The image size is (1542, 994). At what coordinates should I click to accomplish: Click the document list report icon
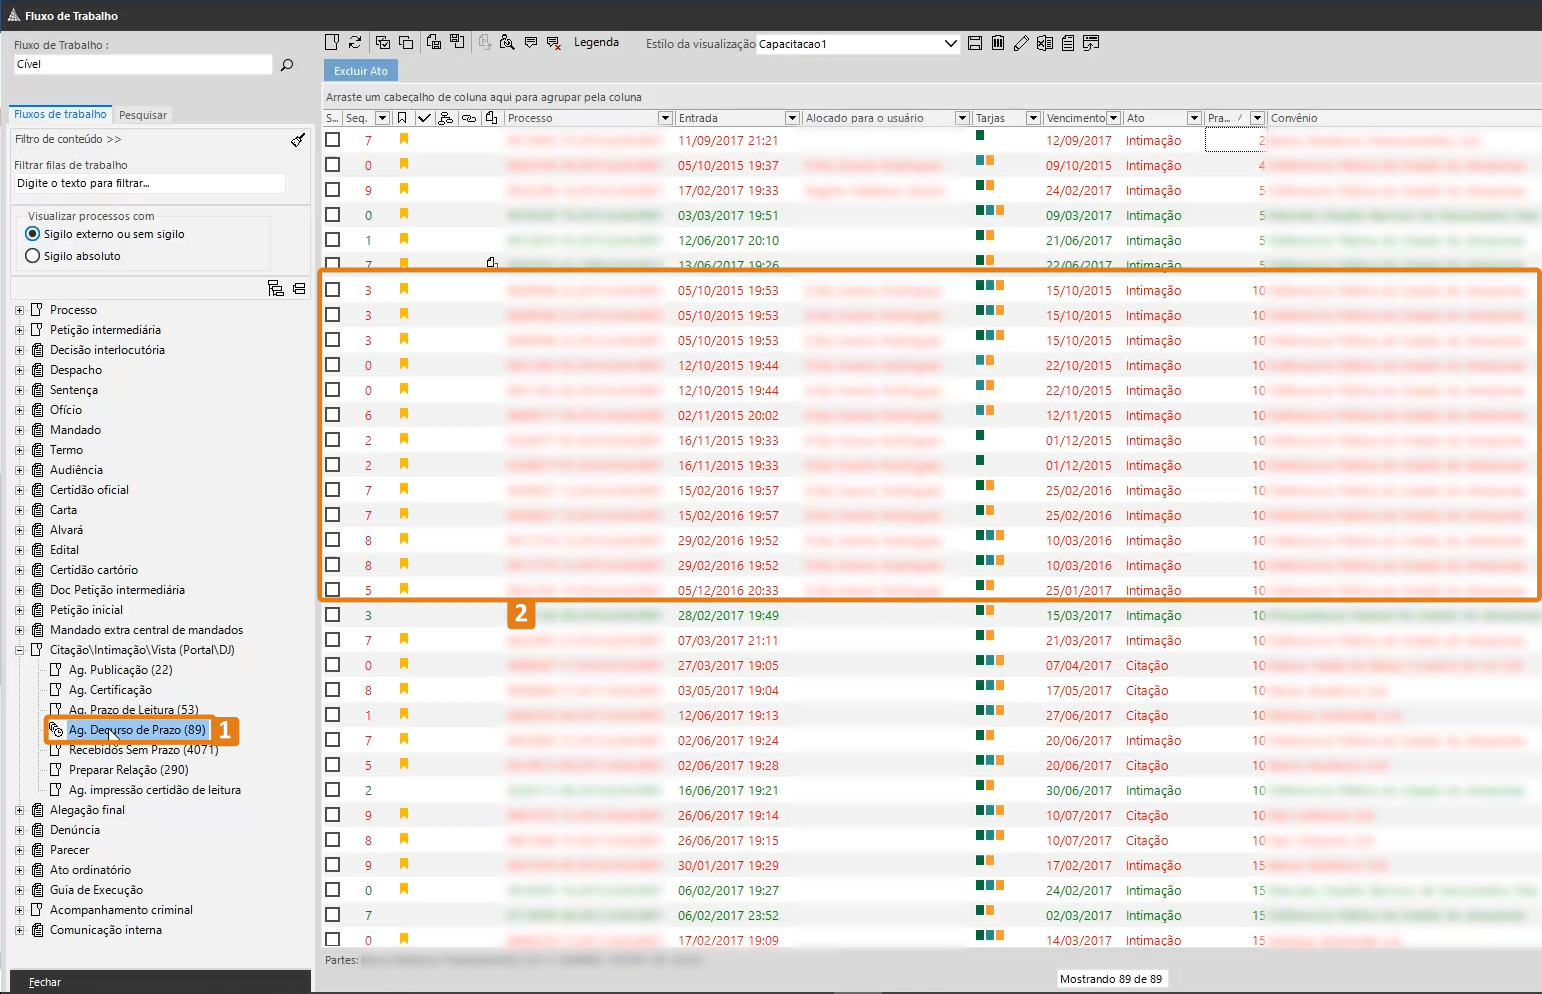pos(1068,43)
